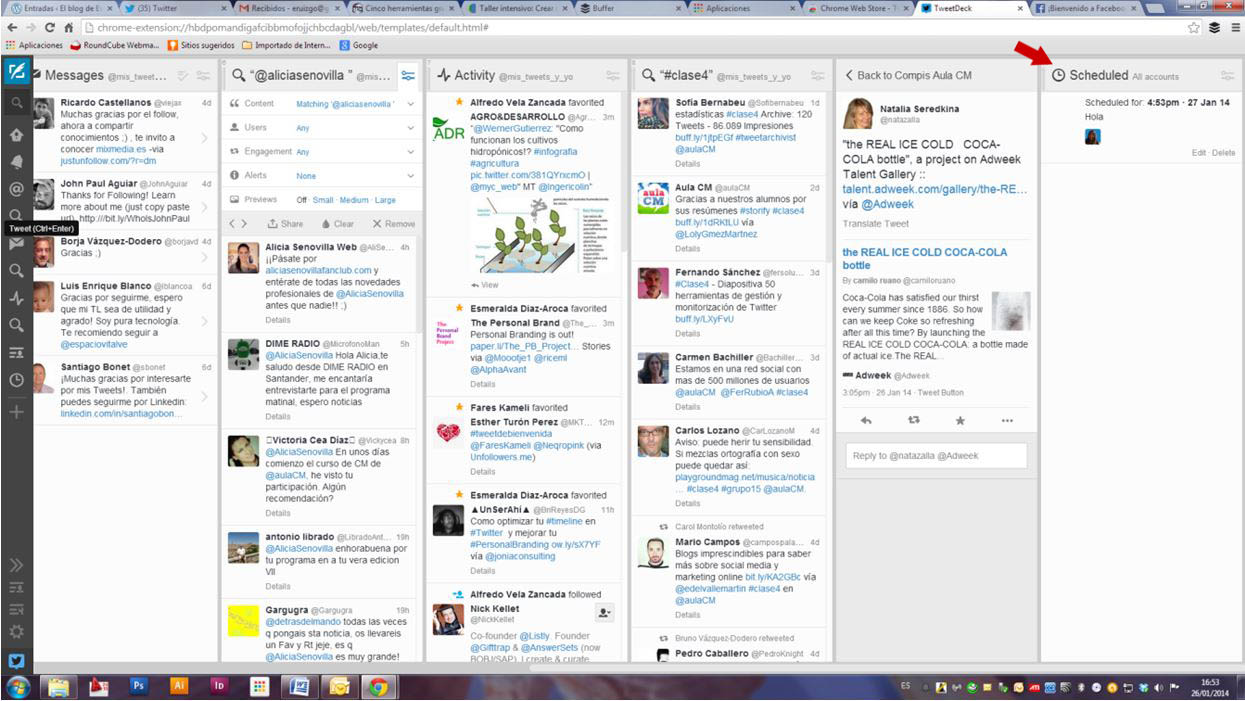Expand the Content filter dropdown

410,103
